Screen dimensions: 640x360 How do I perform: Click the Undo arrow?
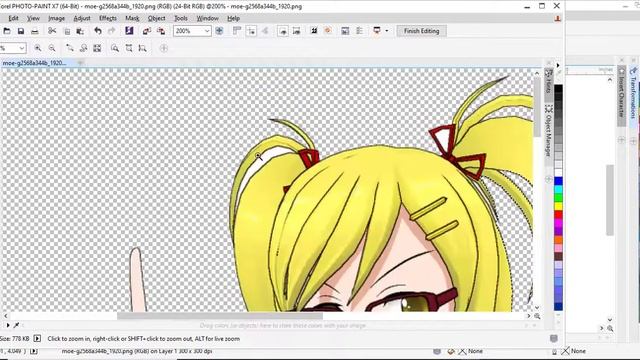98,31
